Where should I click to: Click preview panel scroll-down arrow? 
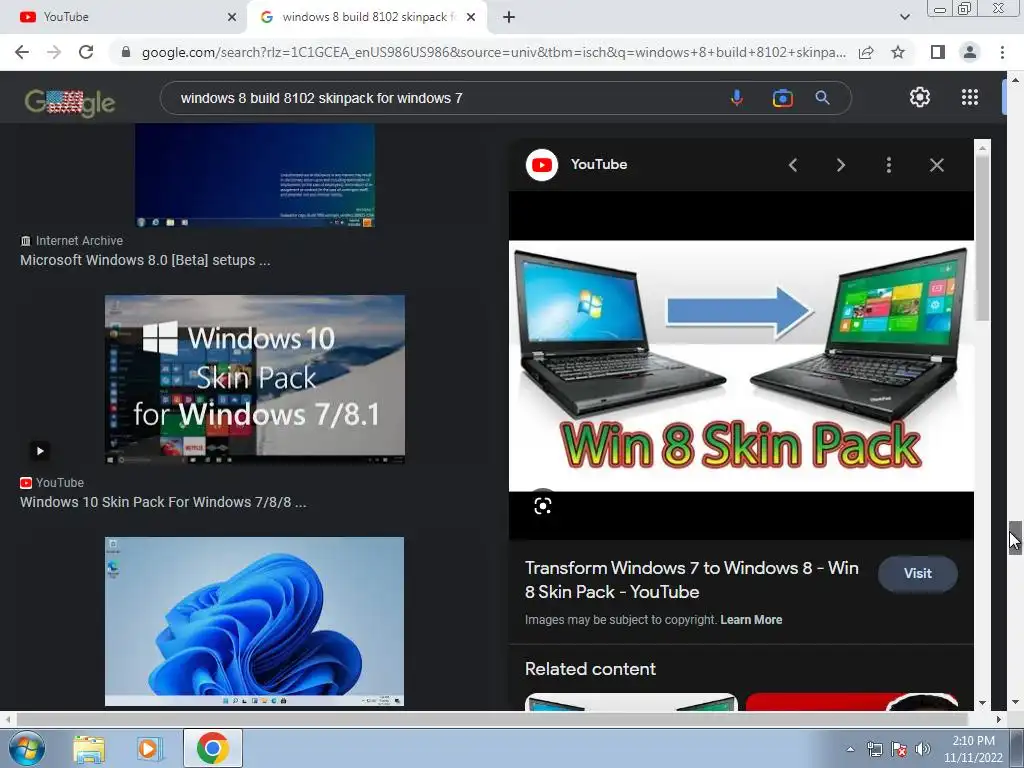[982, 703]
